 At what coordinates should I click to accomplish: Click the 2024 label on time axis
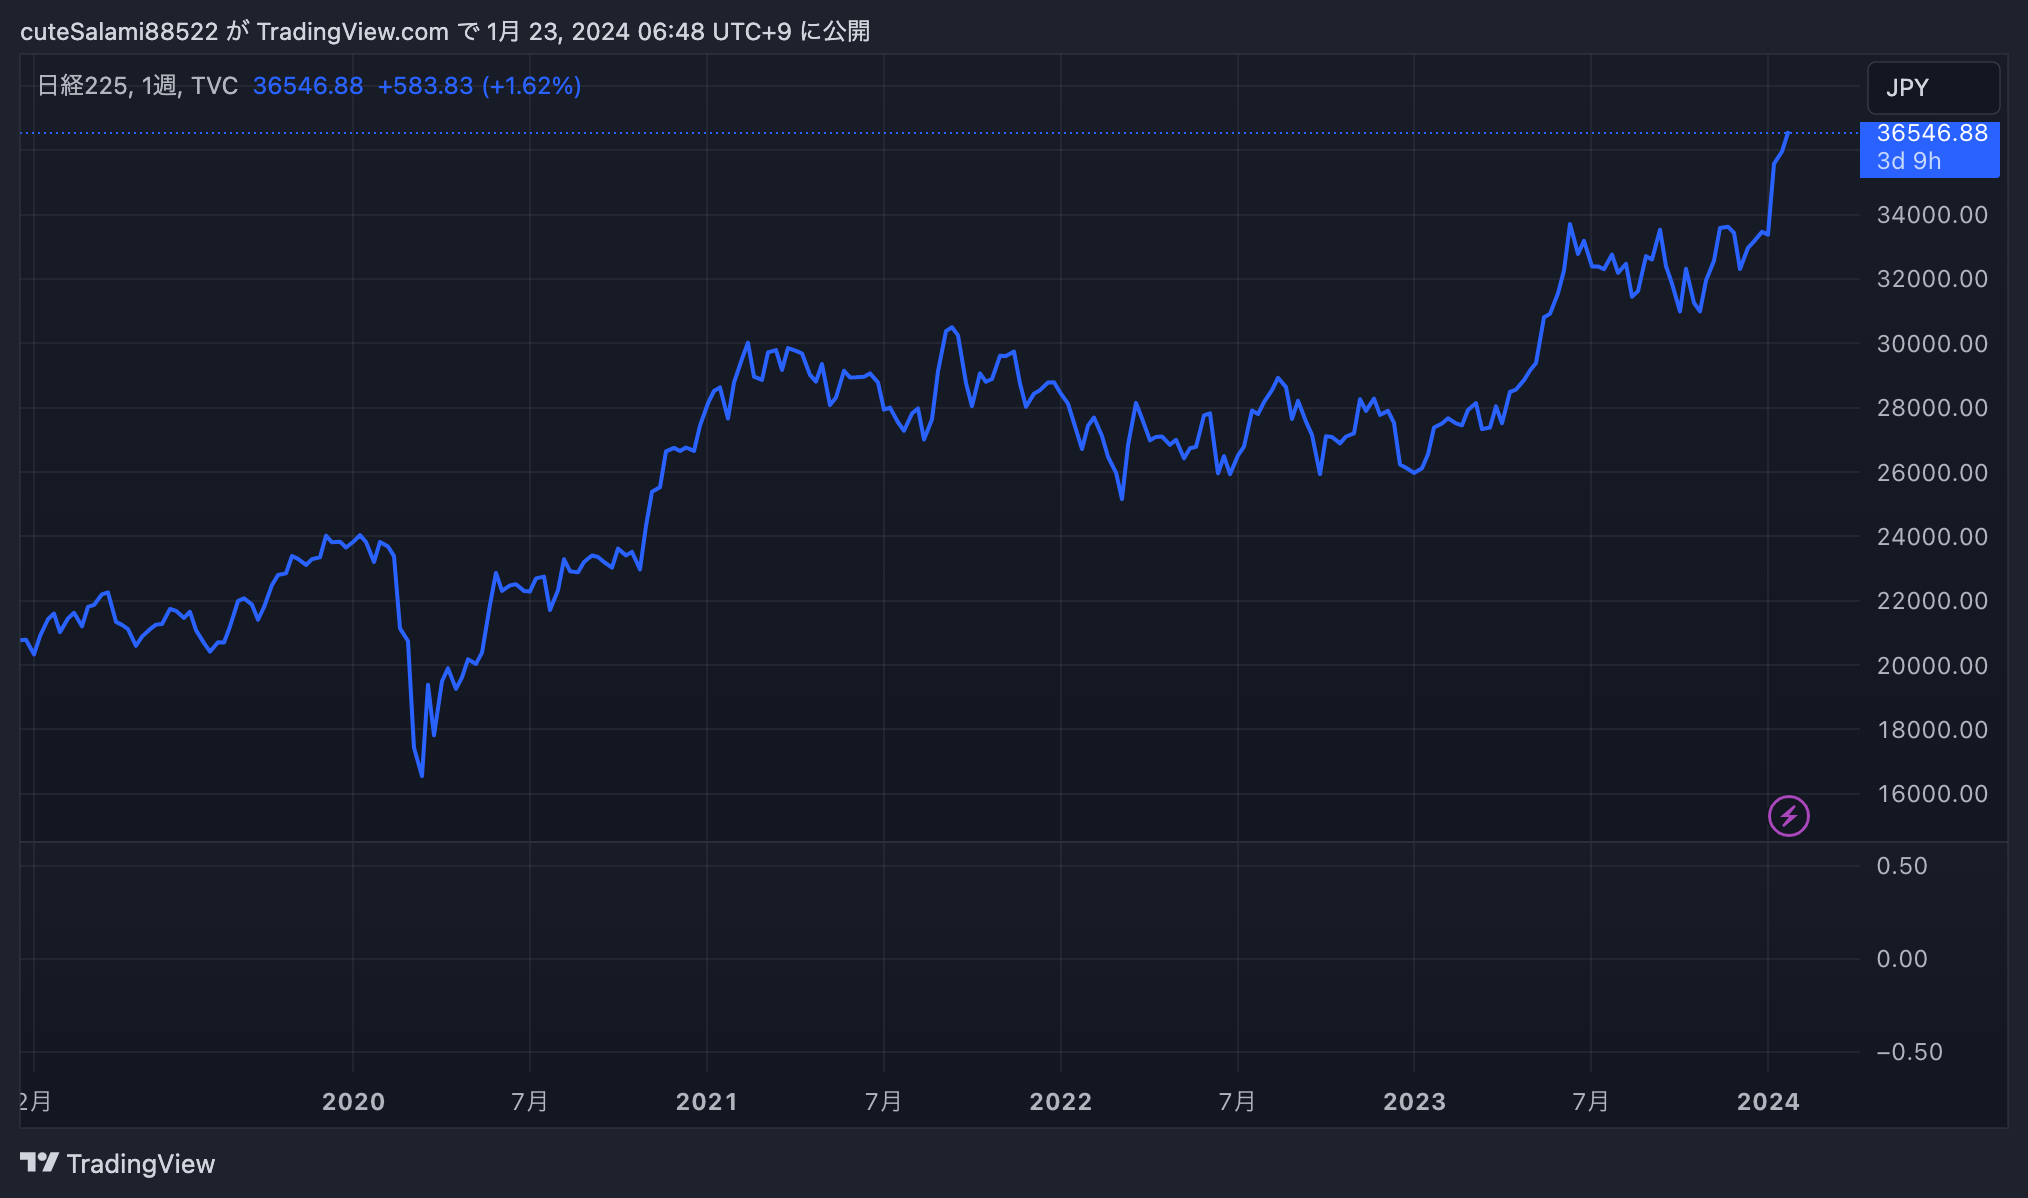pos(1768,1102)
